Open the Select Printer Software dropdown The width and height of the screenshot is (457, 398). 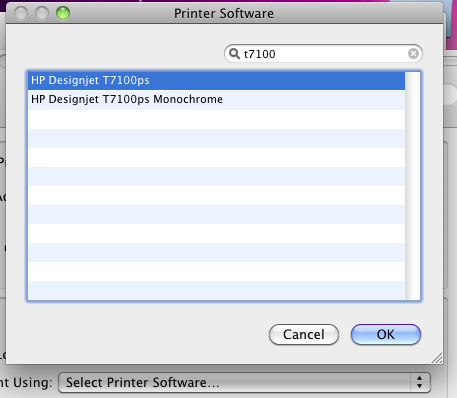pyautogui.click(x=244, y=382)
